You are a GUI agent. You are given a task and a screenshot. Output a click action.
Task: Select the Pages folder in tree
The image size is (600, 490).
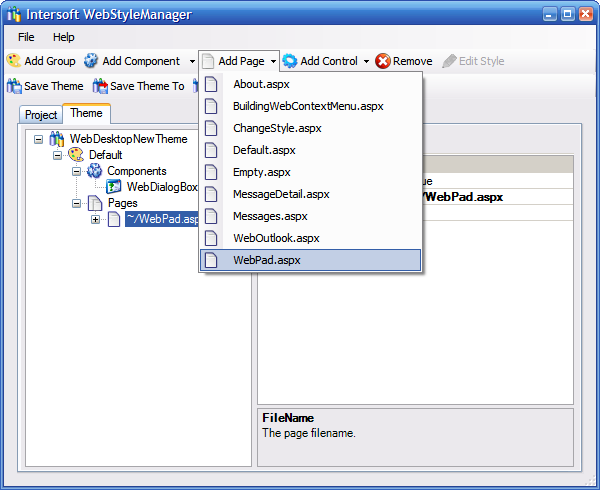click(x=122, y=203)
